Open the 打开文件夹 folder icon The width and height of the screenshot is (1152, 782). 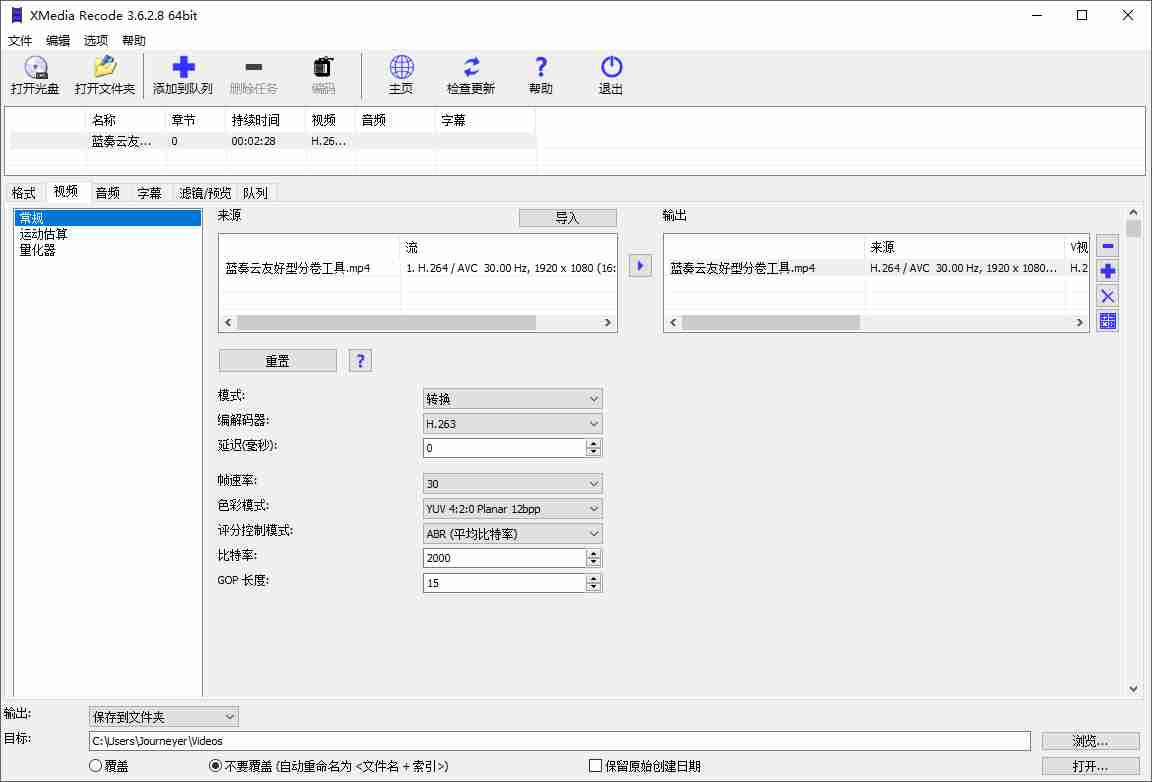(104, 68)
